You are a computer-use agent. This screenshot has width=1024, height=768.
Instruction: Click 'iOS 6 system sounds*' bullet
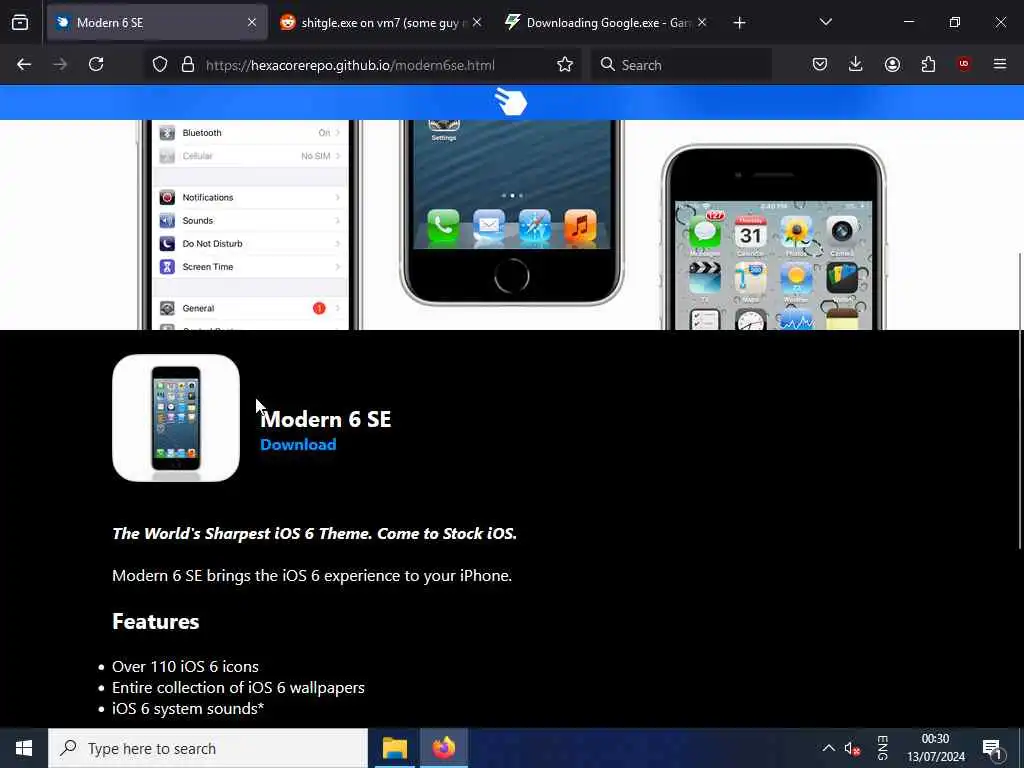click(188, 709)
